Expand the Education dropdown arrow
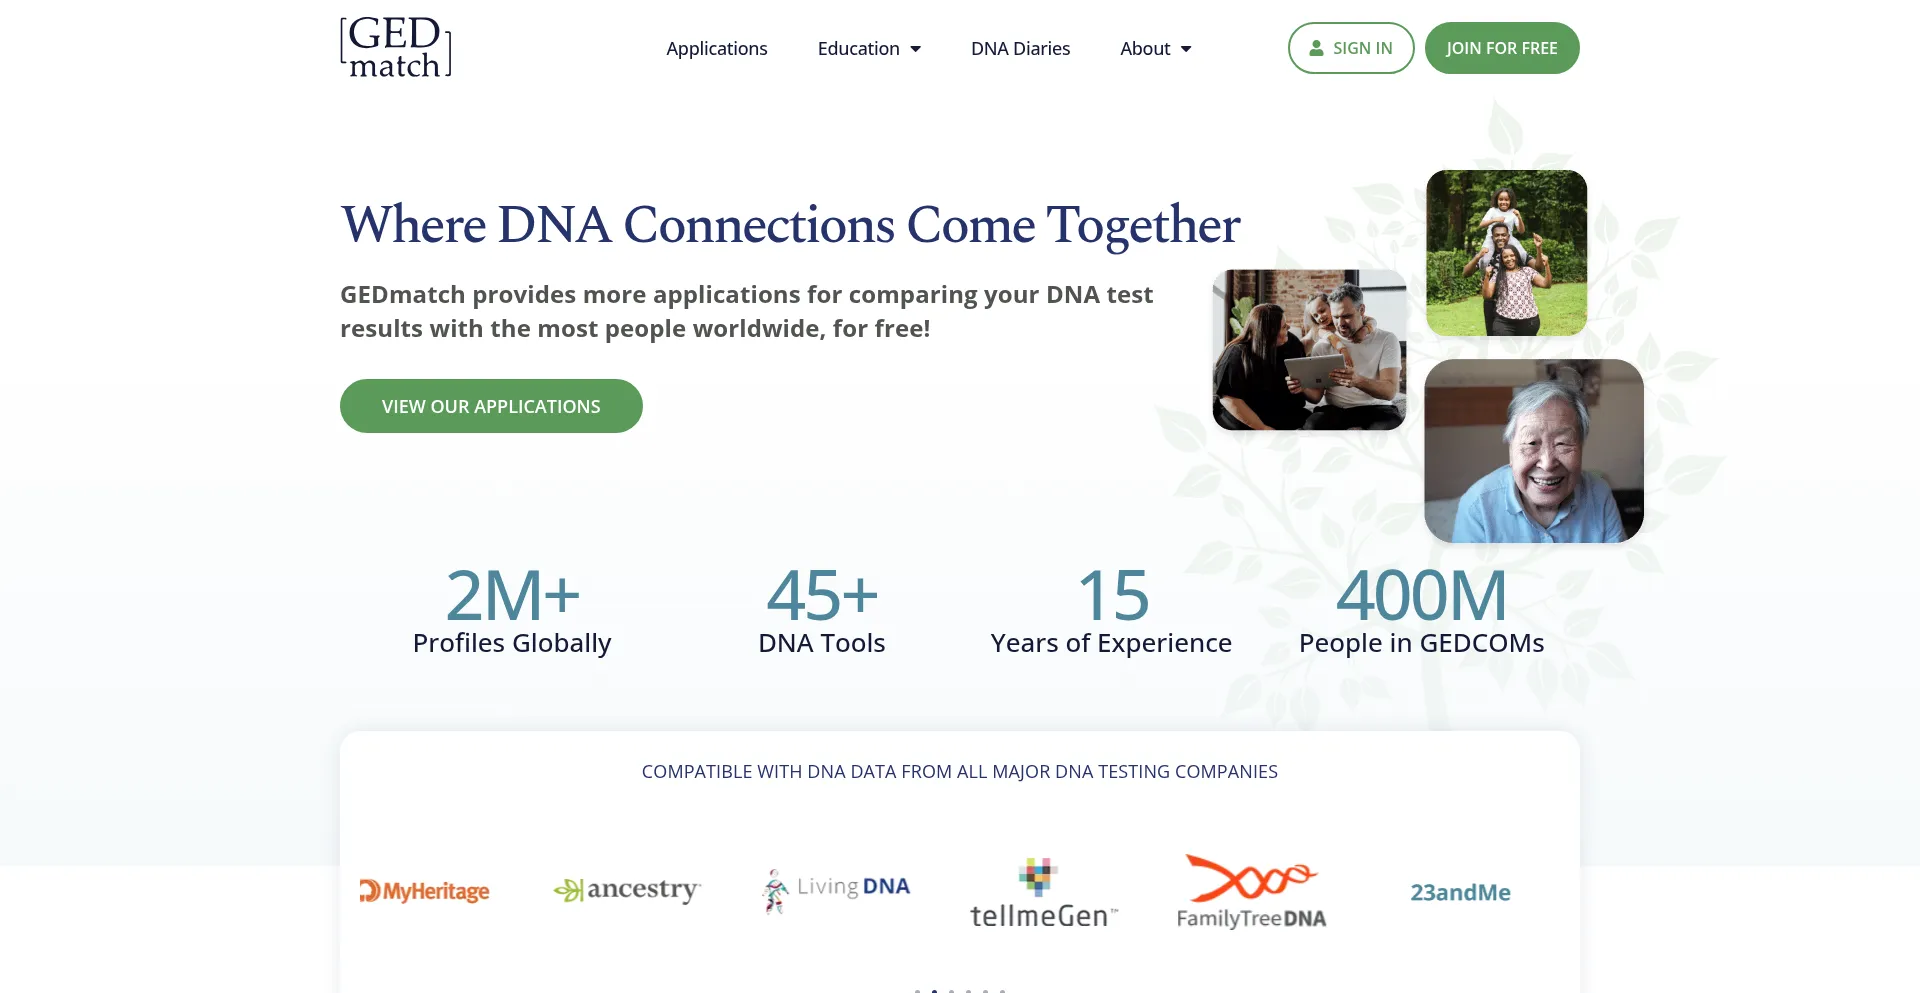The width and height of the screenshot is (1920, 993). click(x=915, y=49)
